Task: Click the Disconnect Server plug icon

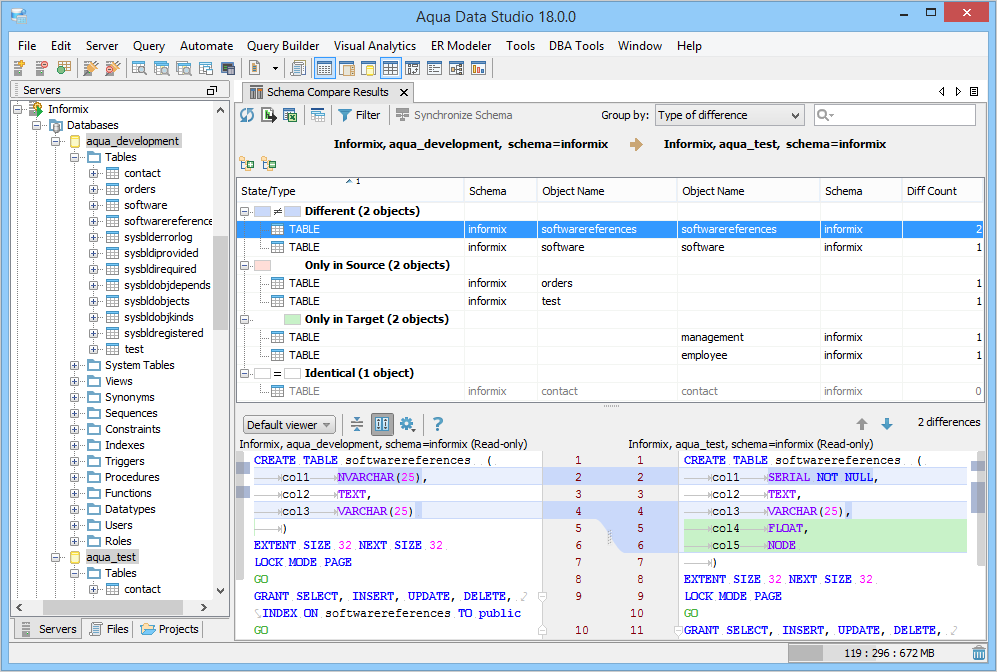Action: click(x=113, y=68)
